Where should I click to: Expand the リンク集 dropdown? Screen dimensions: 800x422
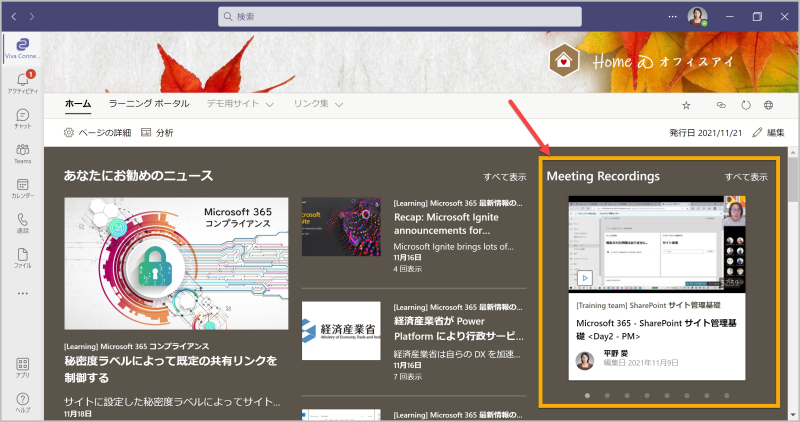point(318,104)
